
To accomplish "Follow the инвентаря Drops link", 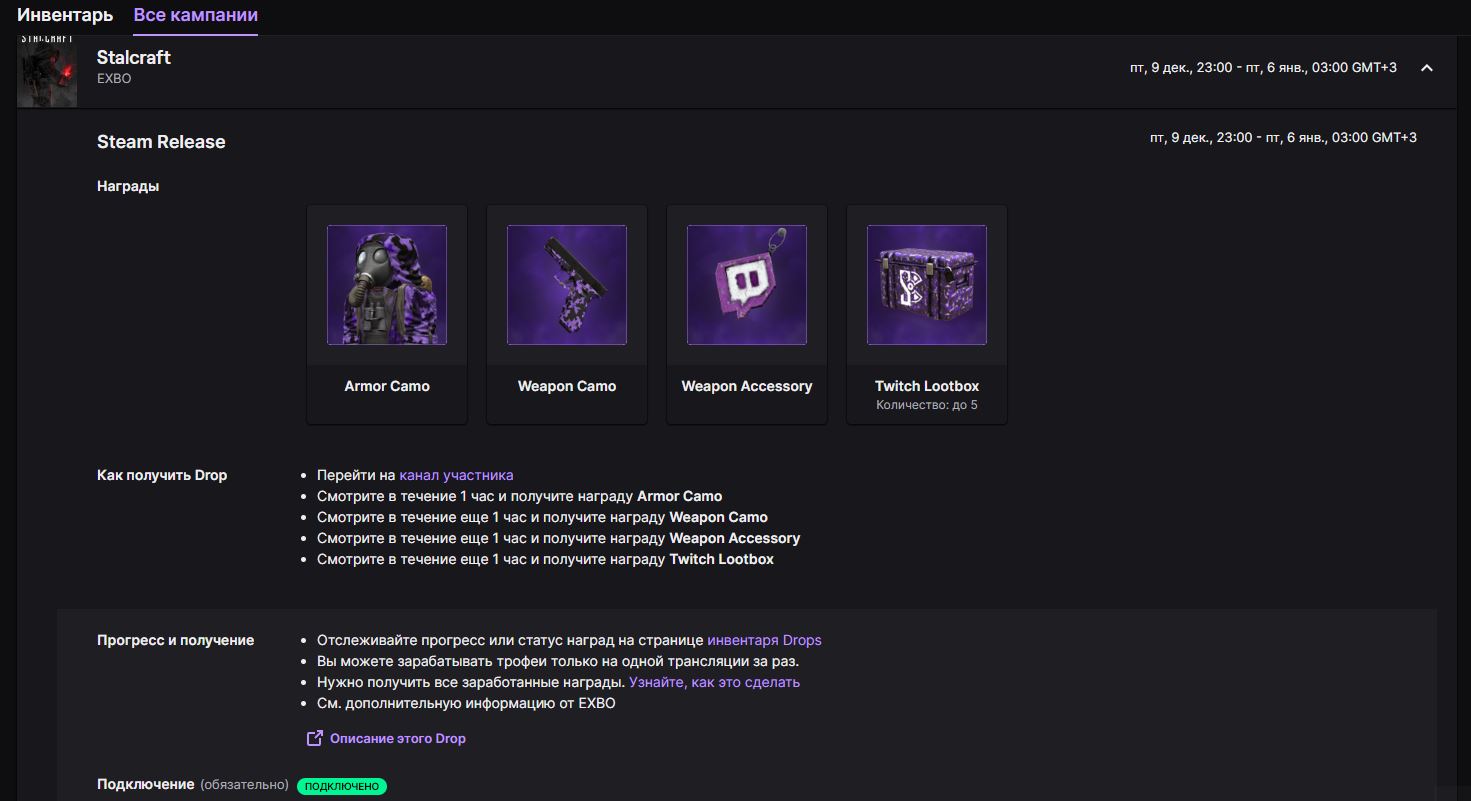I will click(x=764, y=640).
